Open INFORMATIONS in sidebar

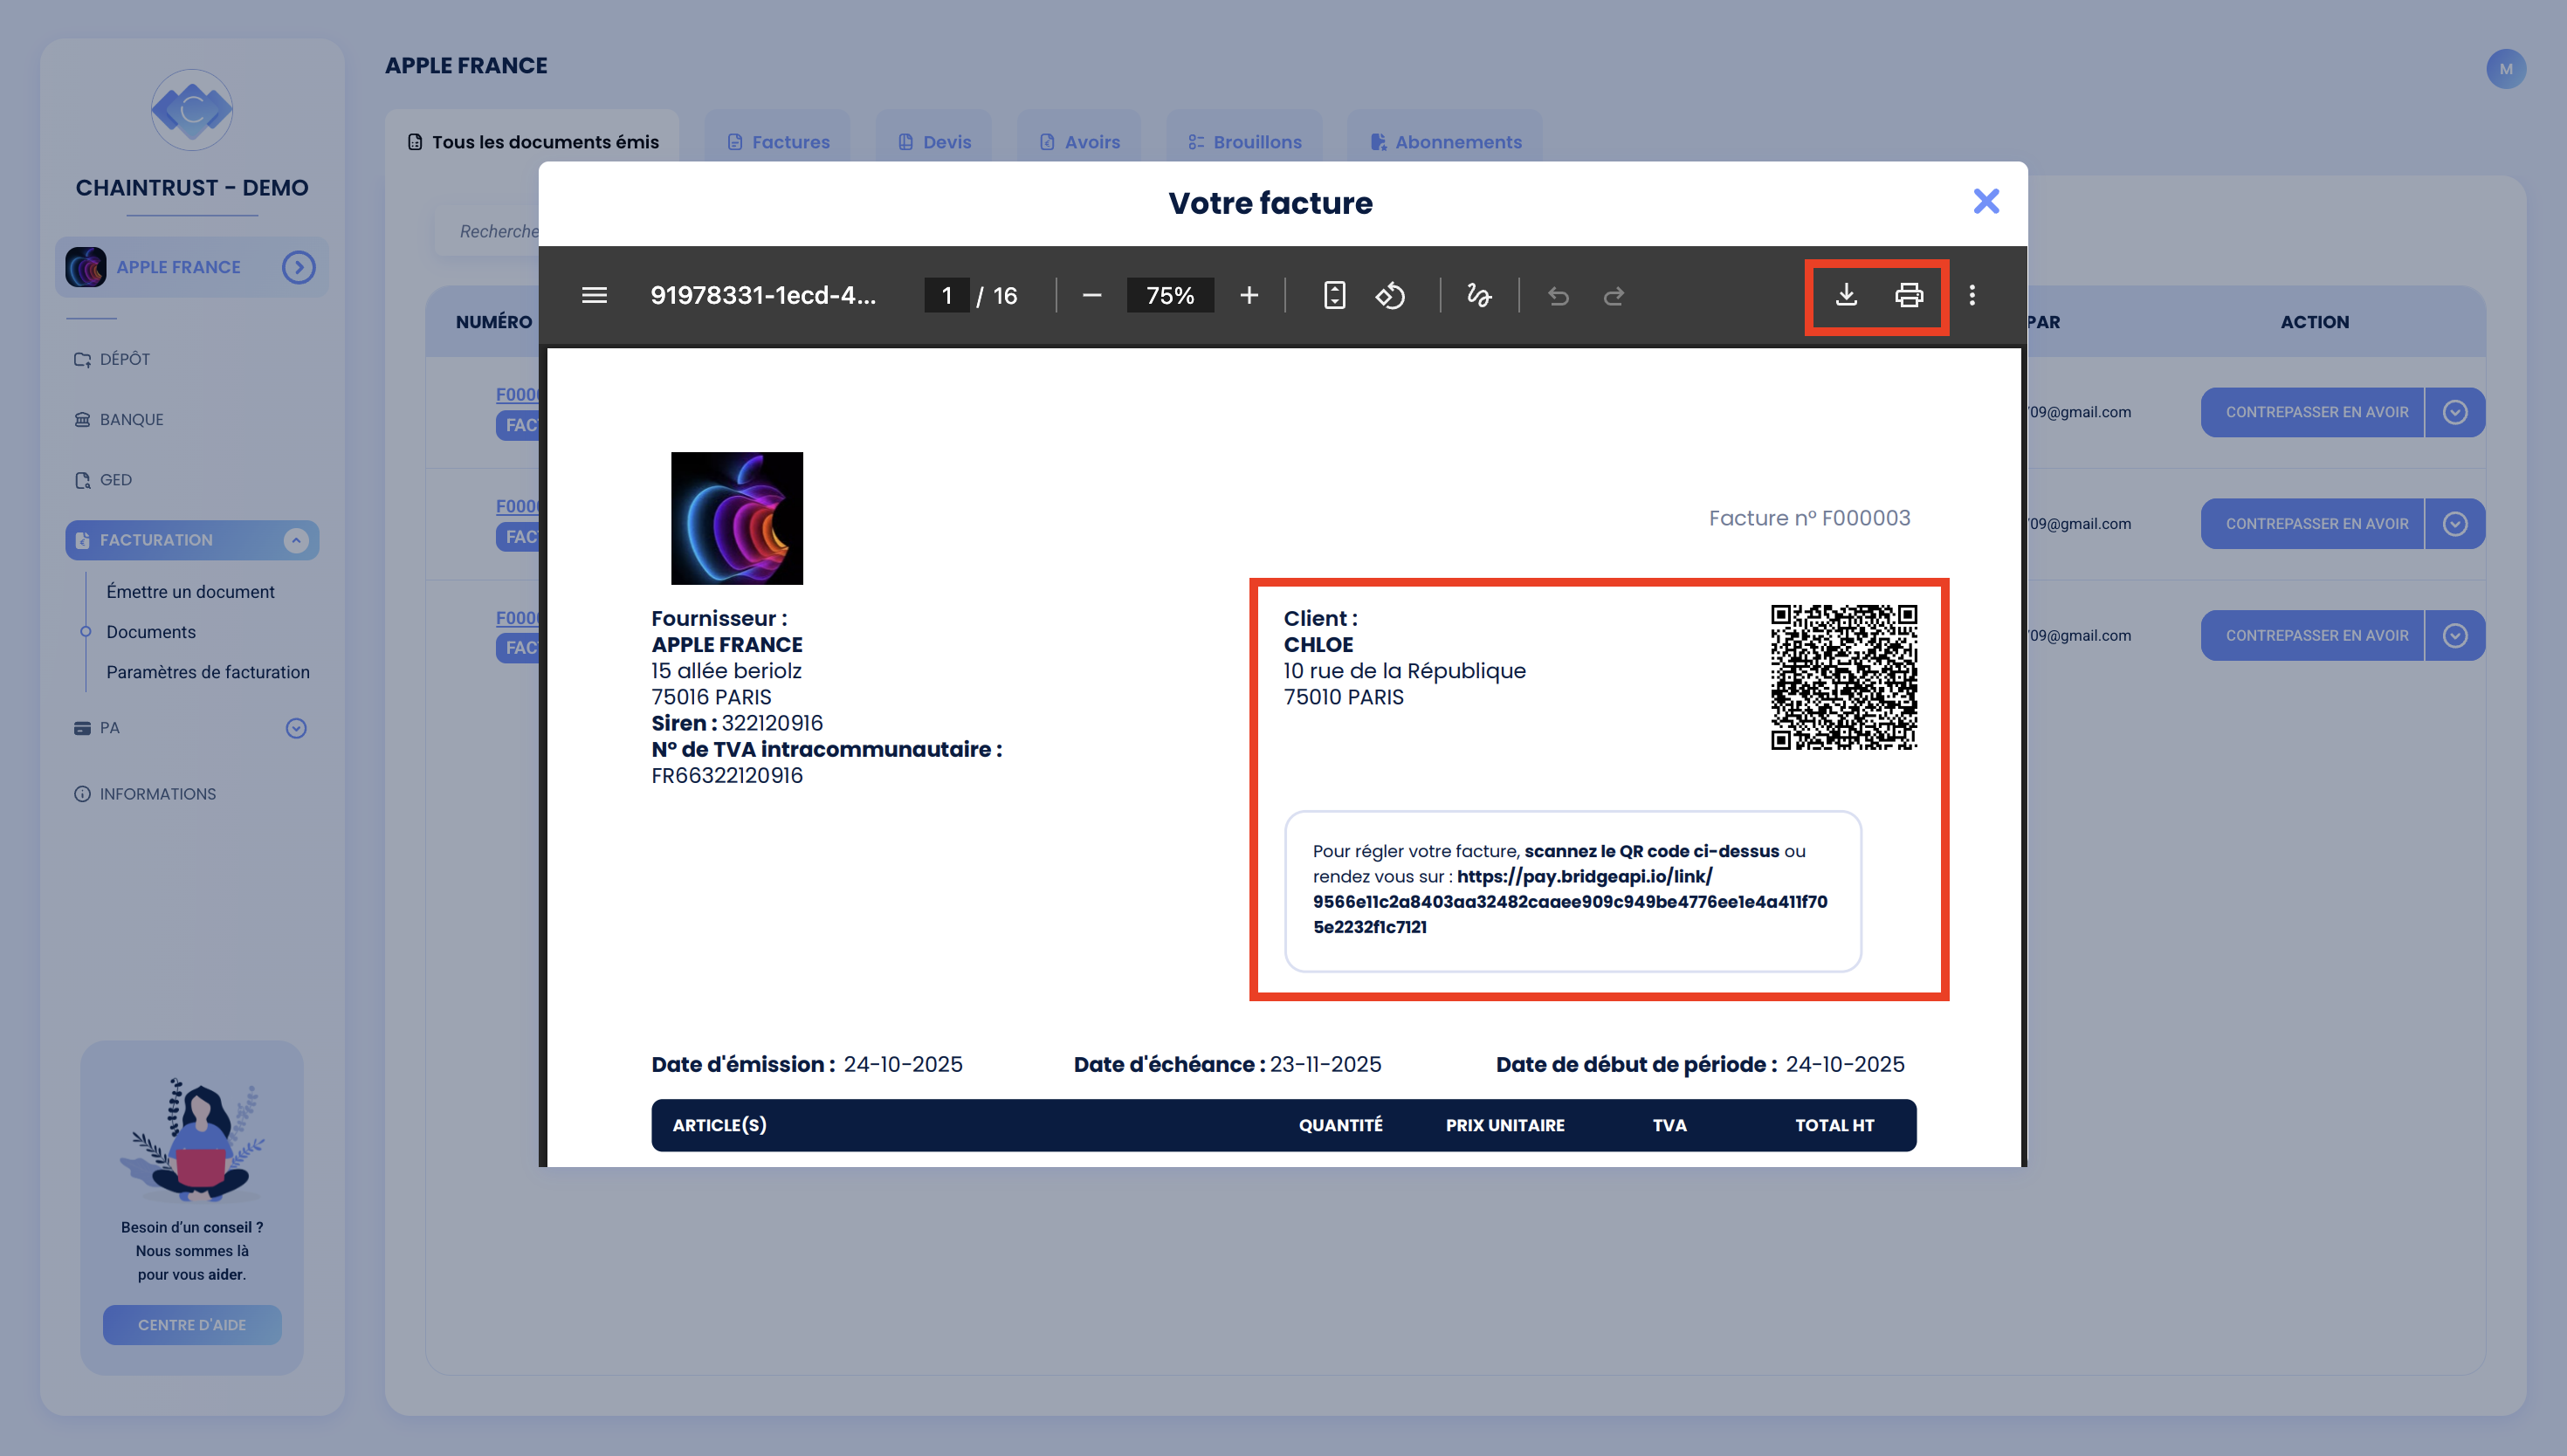(x=145, y=793)
